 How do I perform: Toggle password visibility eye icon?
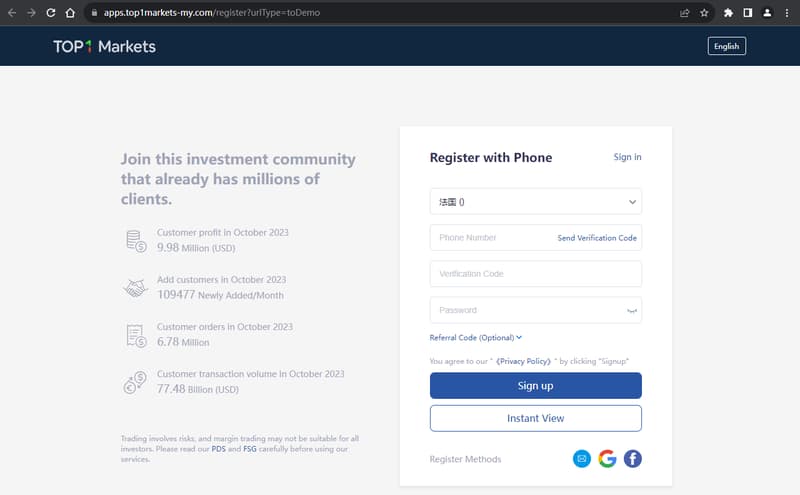(x=632, y=310)
